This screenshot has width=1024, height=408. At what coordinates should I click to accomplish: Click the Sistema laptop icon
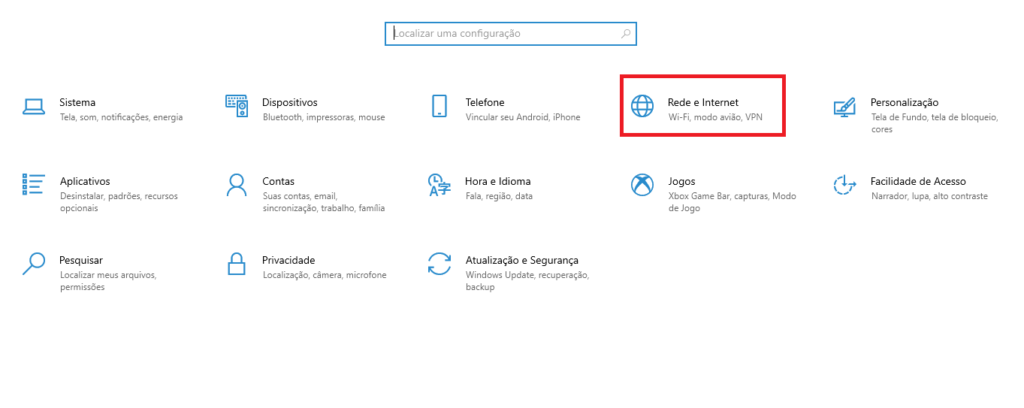click(34, 107)
